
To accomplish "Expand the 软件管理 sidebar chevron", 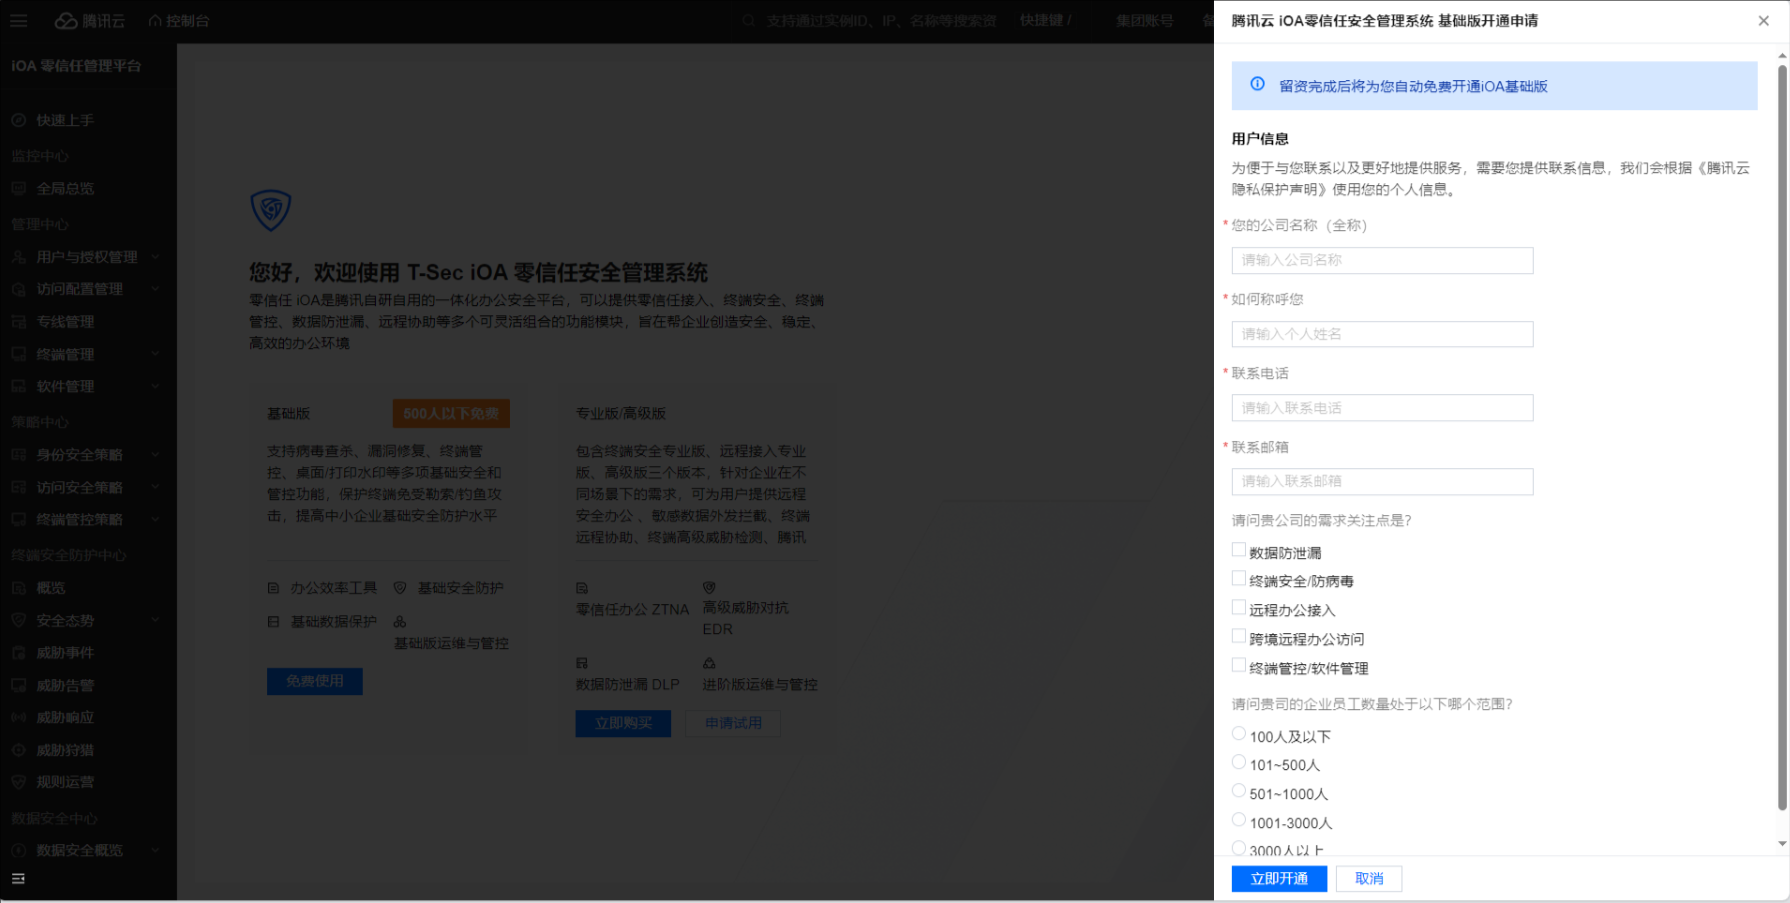I will coord(155,386).
